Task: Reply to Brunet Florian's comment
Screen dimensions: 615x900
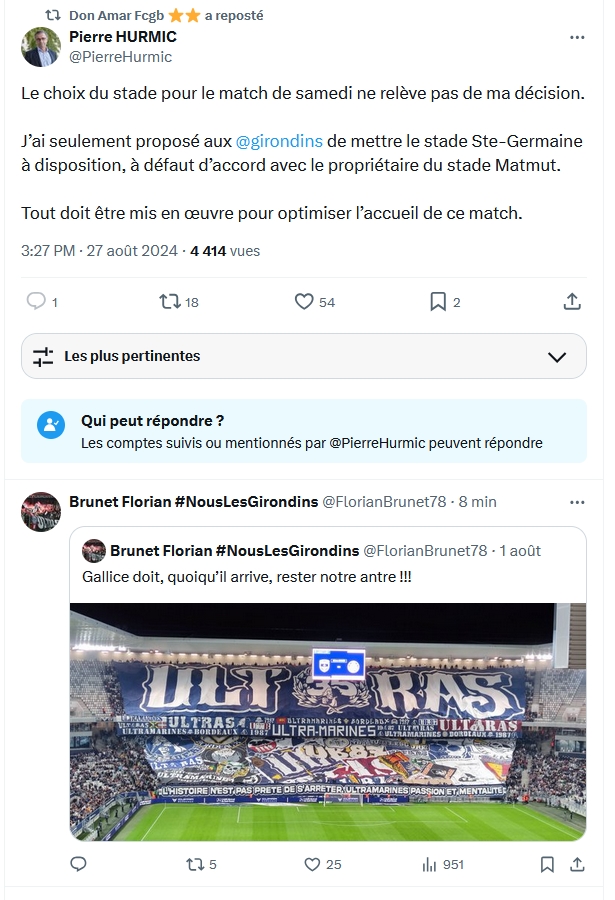Action: click(x=79, y=864)
